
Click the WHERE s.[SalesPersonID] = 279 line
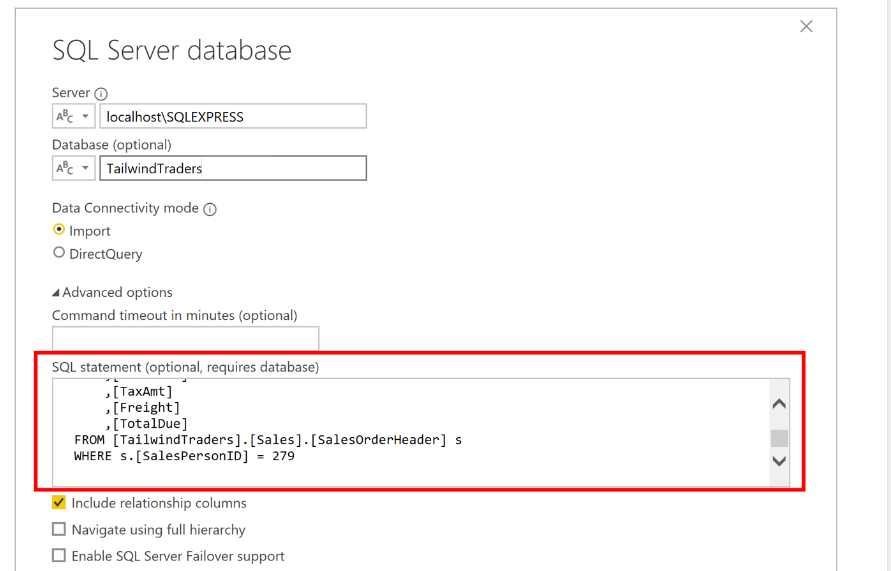185,456
